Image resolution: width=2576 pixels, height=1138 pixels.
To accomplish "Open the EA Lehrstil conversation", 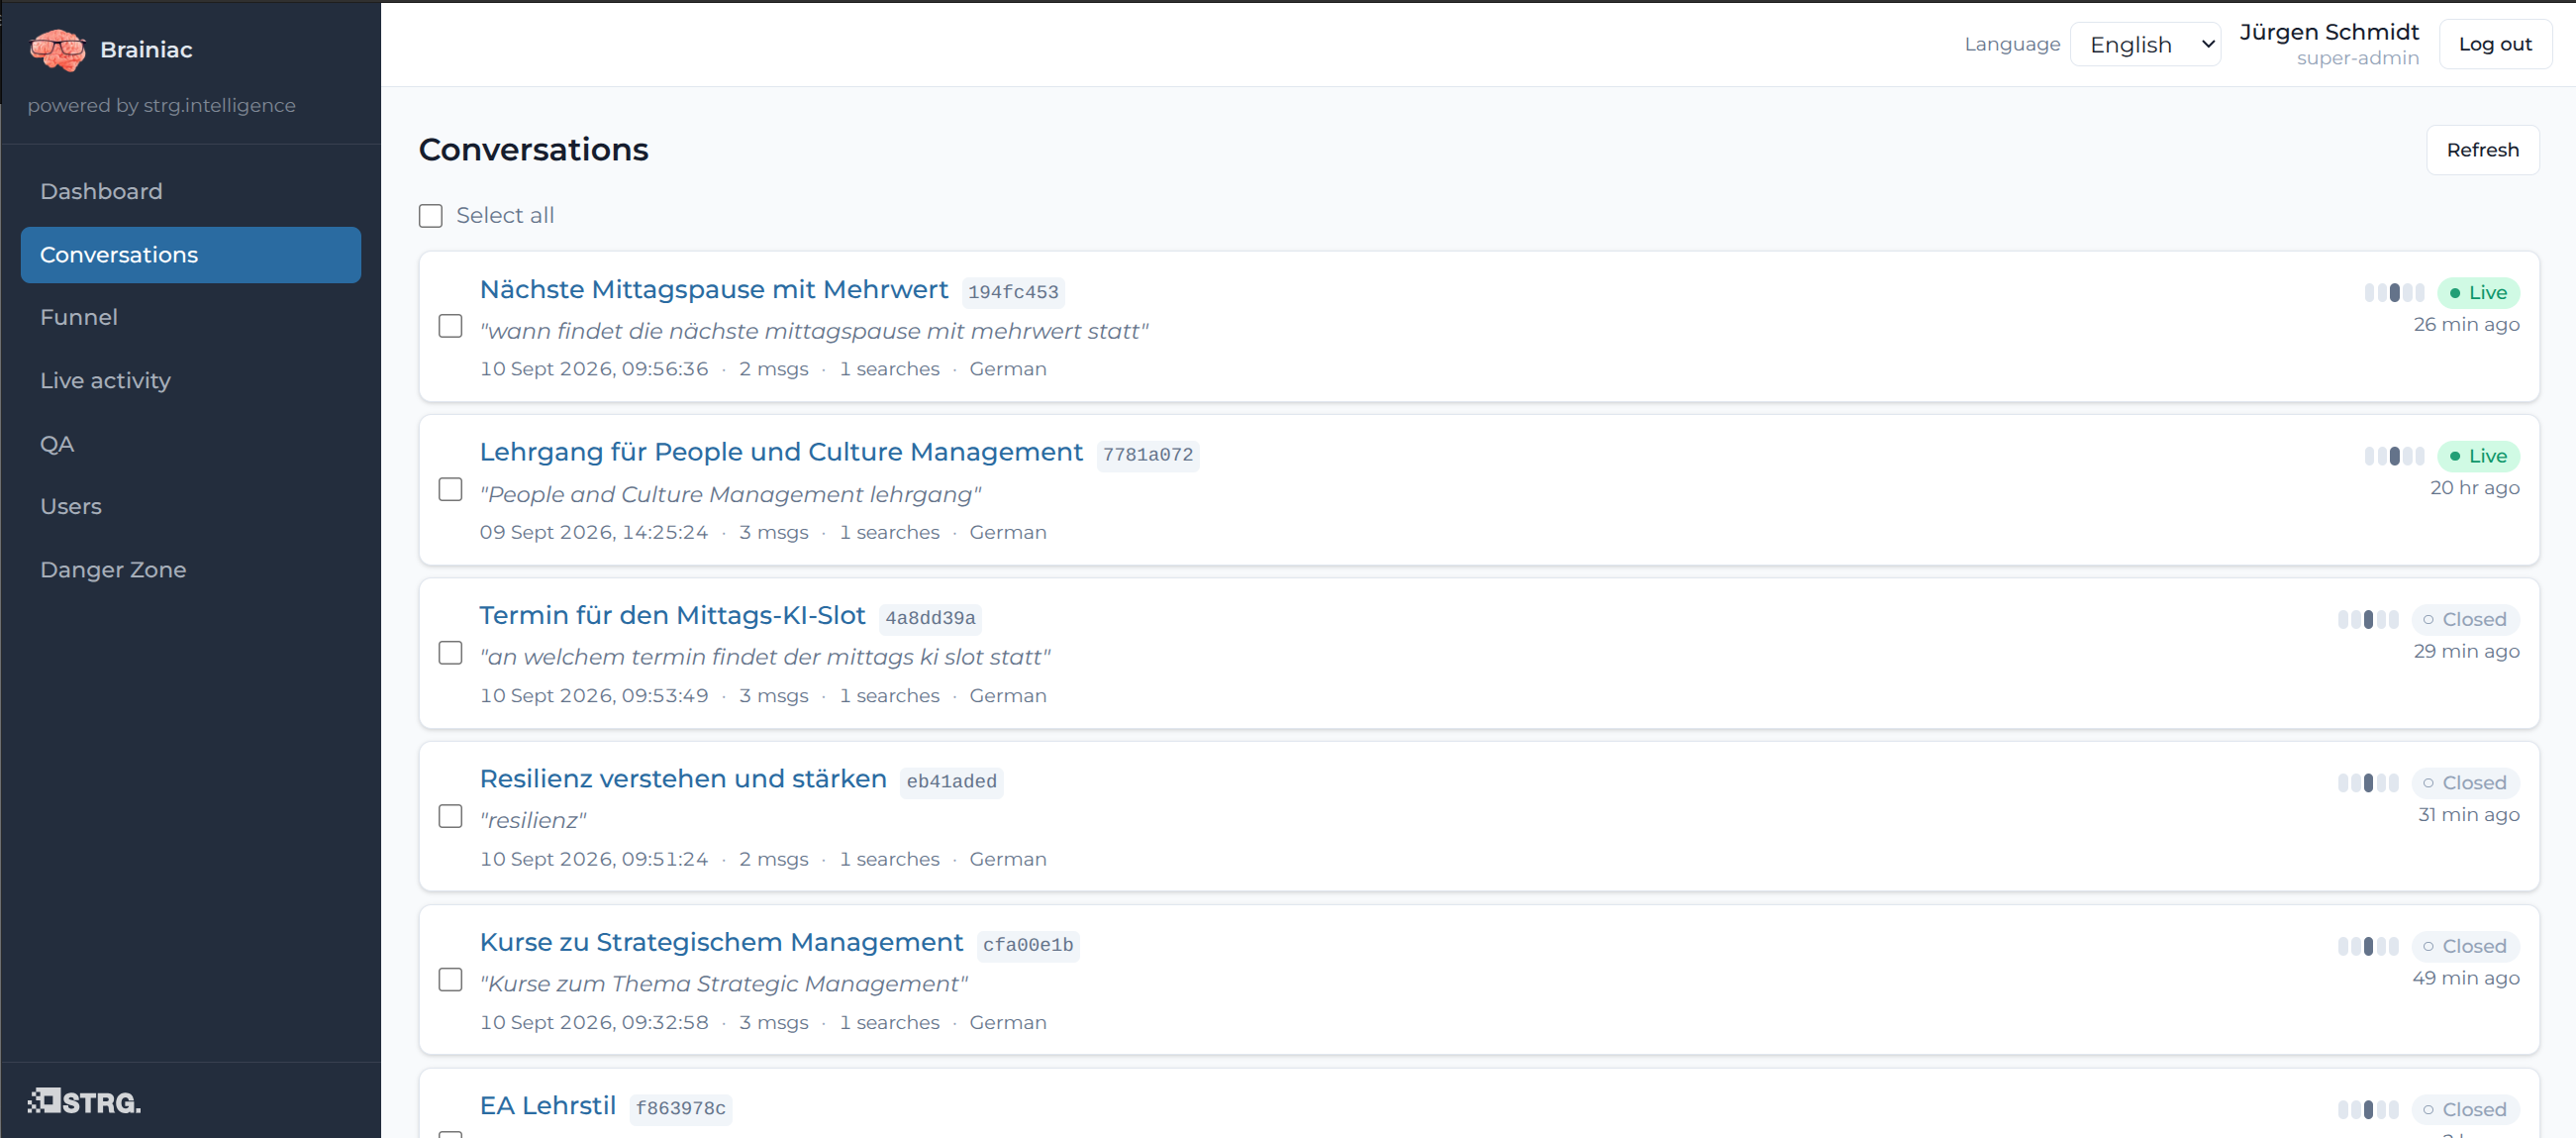I will click(548, 1105).
